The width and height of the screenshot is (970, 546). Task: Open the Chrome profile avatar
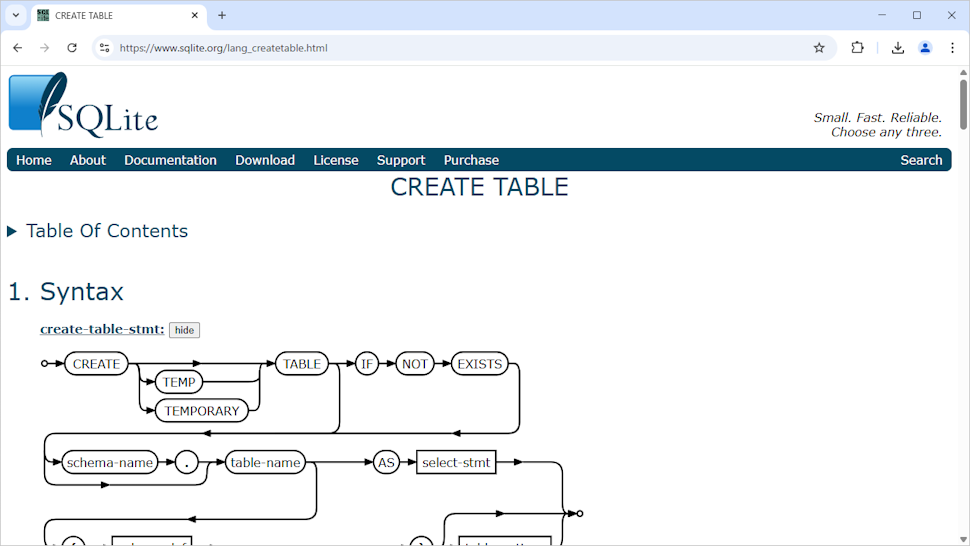coord(925,48)
